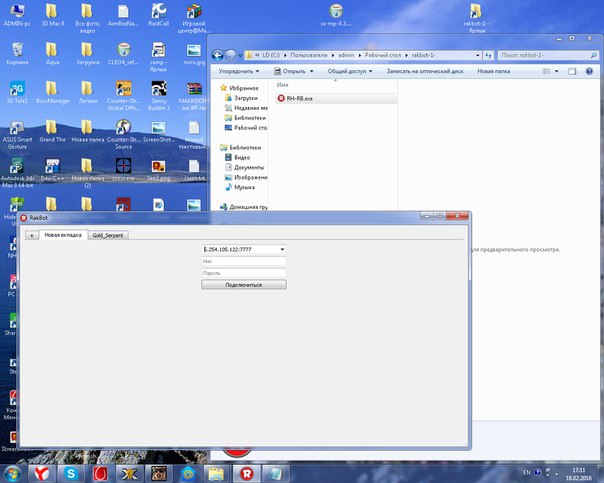Open Autodesk 3ds Max 9 shortcut

[x=17, y=173]
